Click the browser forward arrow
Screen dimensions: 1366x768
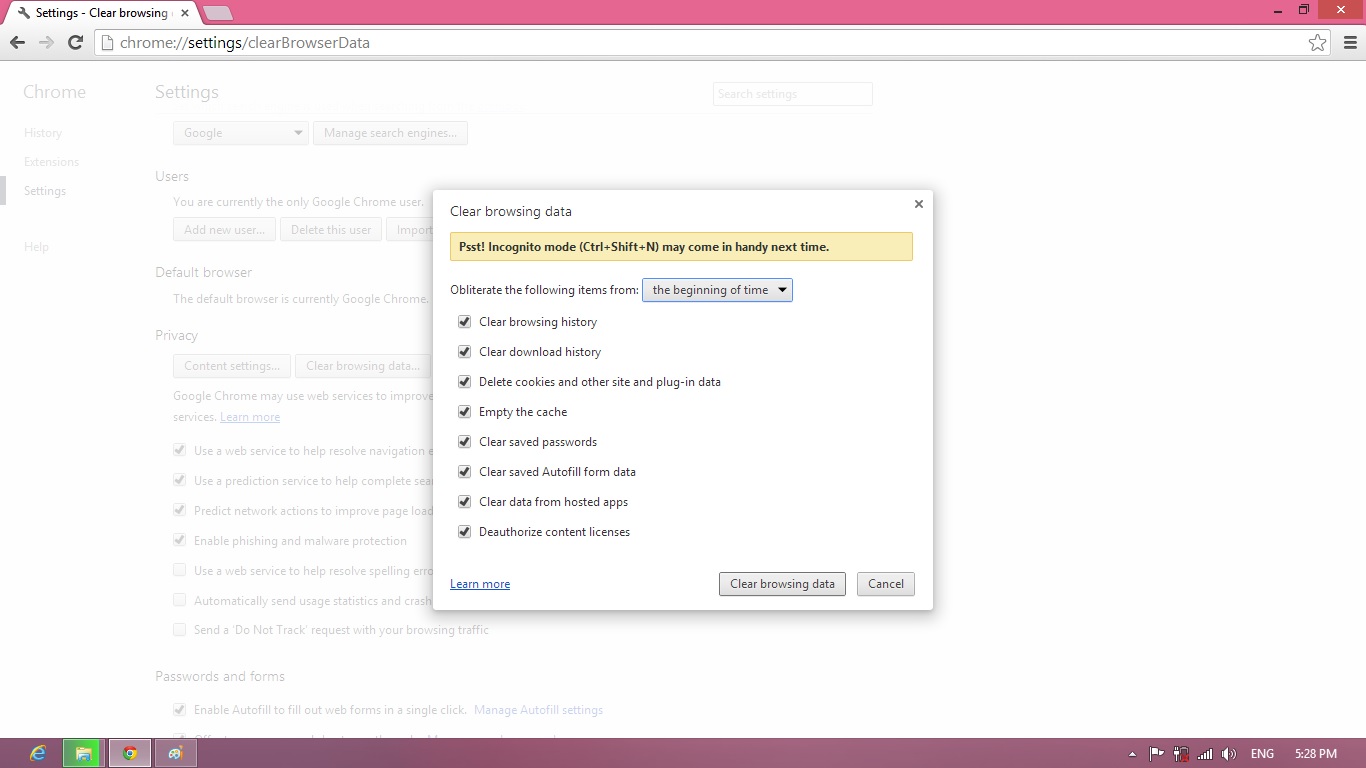[46, 42]
